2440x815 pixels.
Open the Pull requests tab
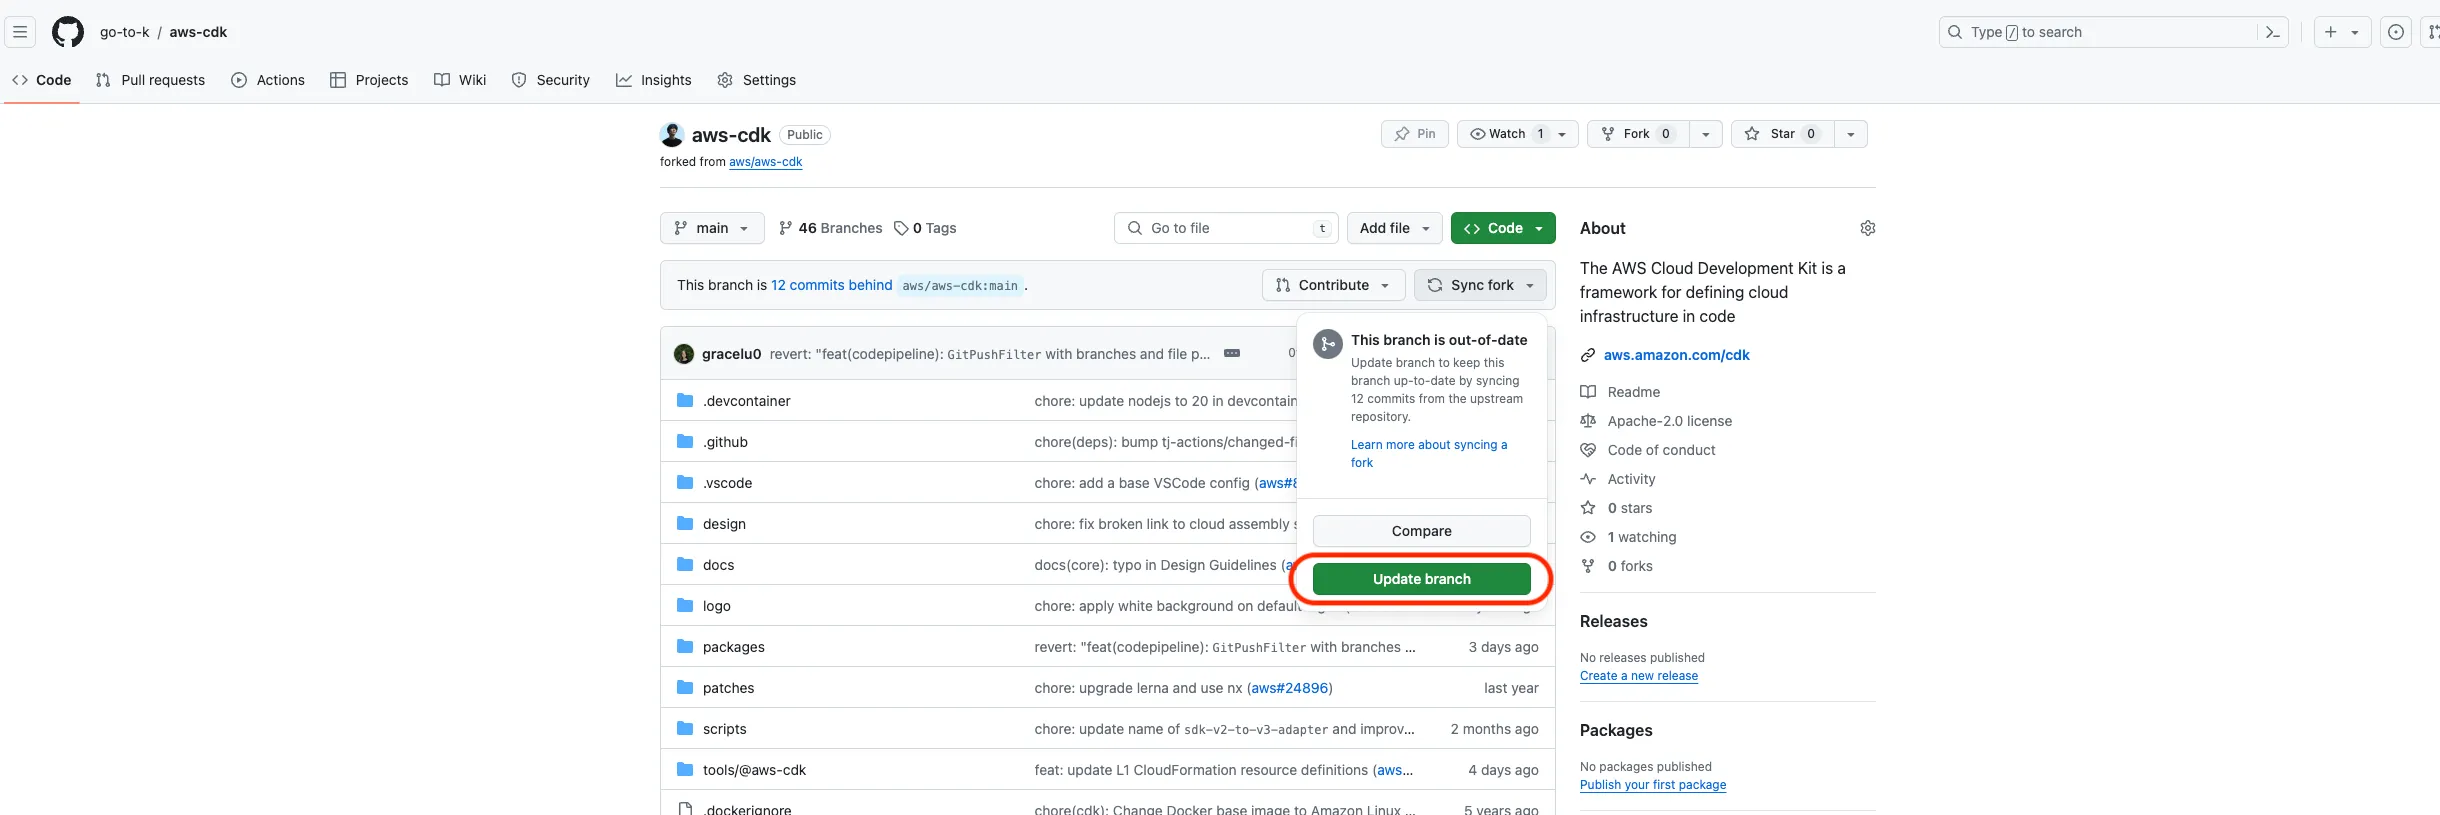coord(150,80)
